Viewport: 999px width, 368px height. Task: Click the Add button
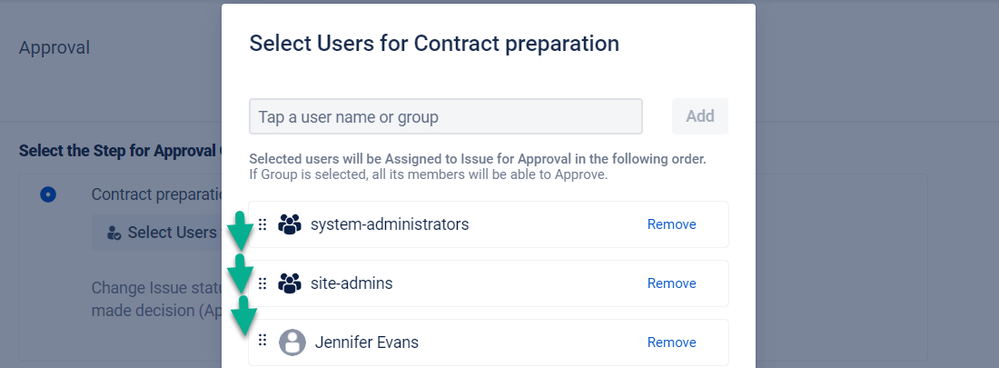[700, 117]
